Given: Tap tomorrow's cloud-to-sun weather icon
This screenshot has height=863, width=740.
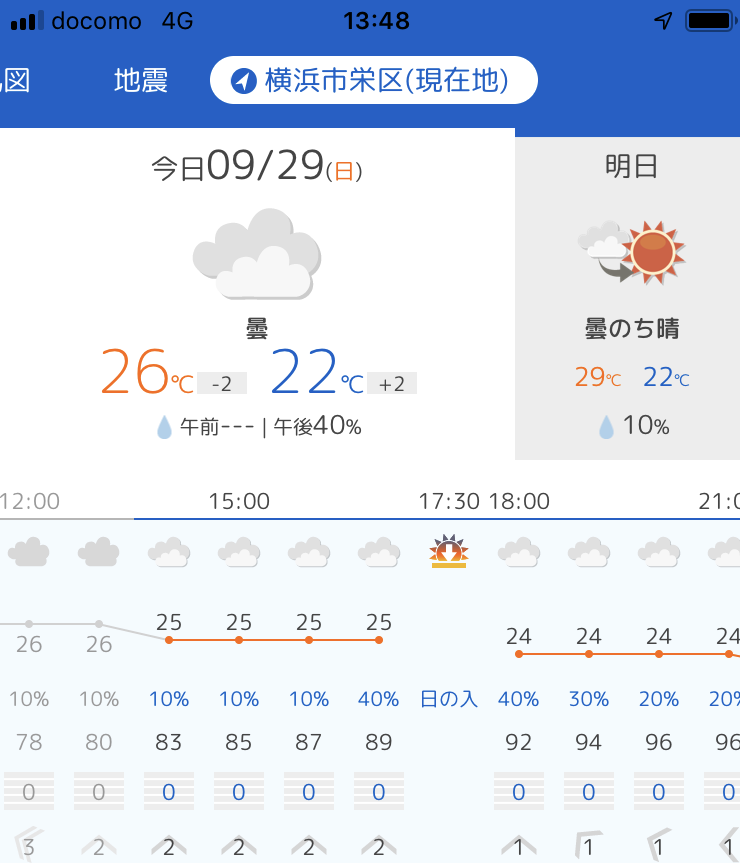Looking at the screenshot, I should tap(631, 253).
